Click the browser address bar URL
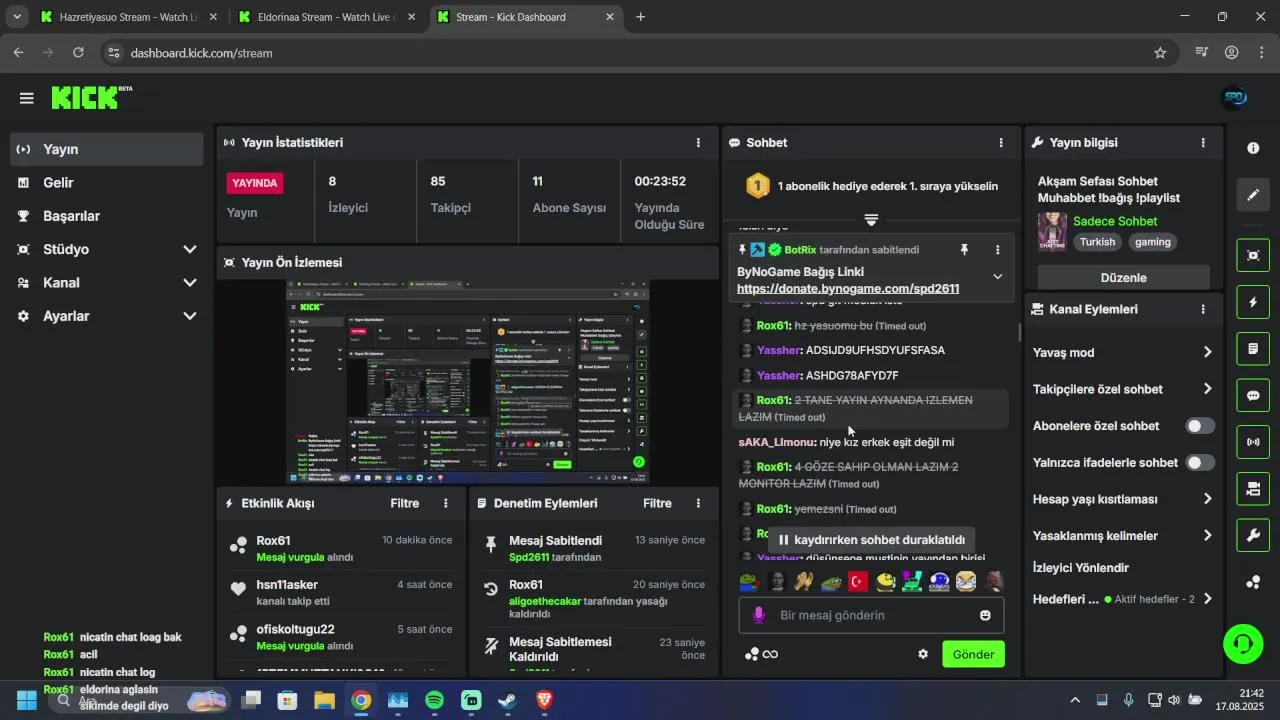 201,53
